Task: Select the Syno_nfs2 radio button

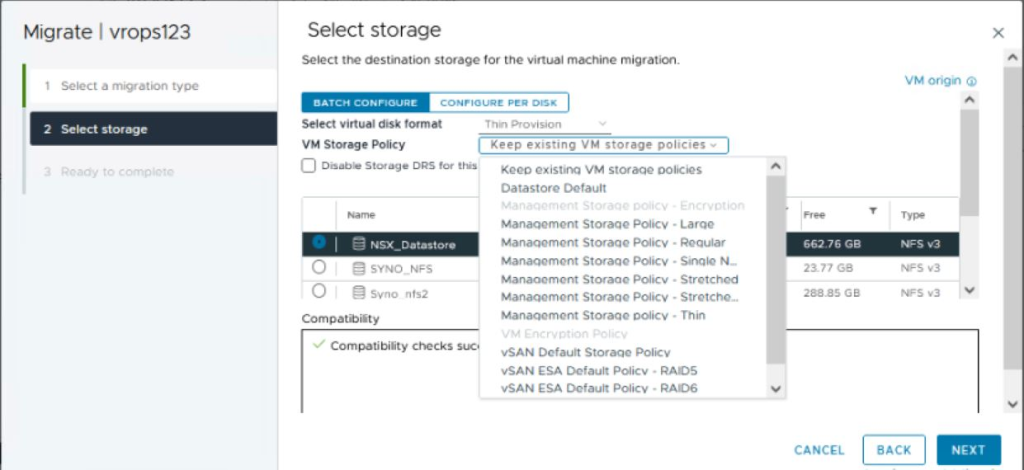Action: pos(319,290)
